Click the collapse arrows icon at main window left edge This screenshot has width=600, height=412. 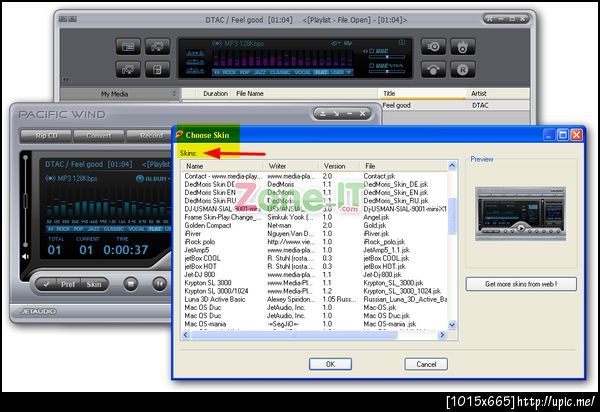click(x=66, y=80)
